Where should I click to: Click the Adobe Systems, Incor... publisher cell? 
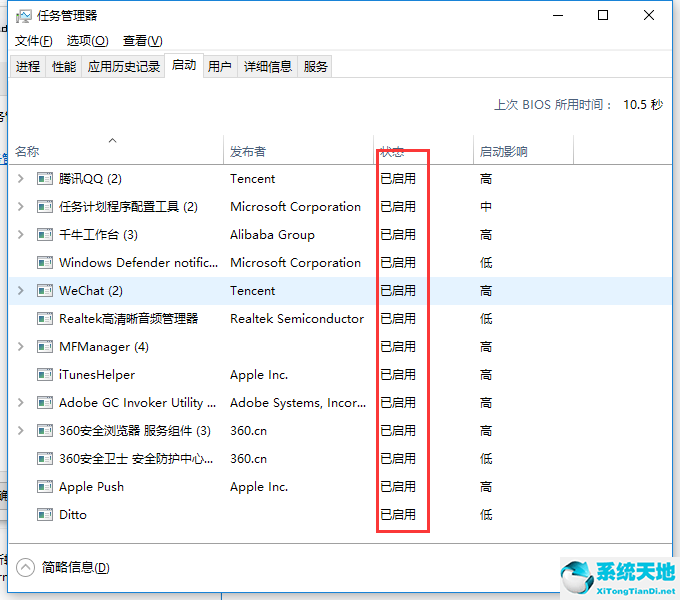pyautogui.click(x=298, y=403)
